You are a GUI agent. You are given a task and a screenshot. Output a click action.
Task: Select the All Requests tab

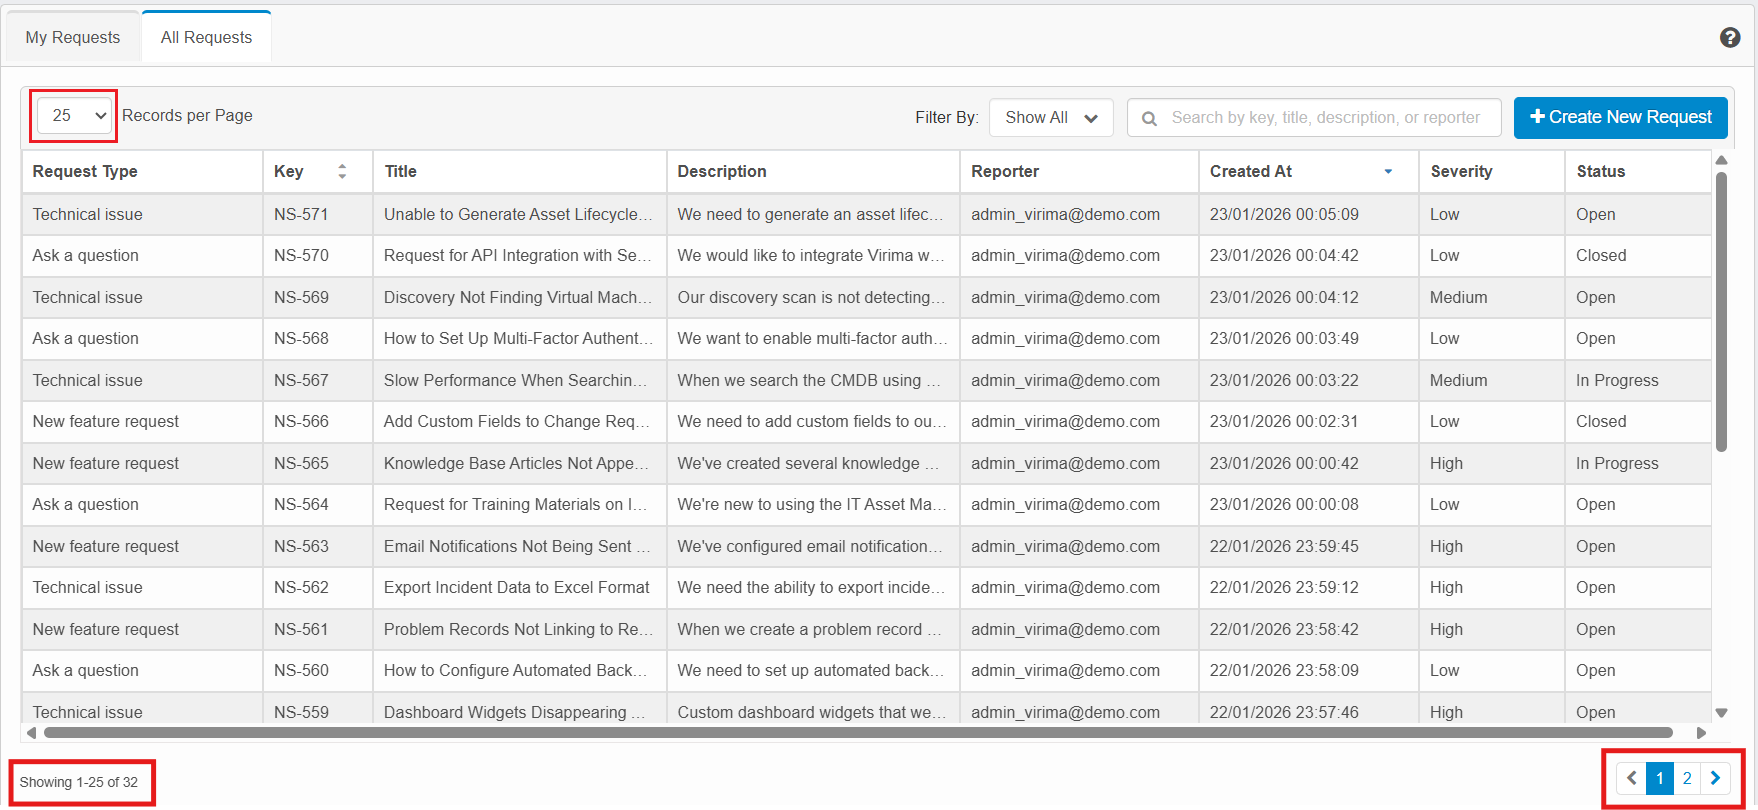point(206,37)
